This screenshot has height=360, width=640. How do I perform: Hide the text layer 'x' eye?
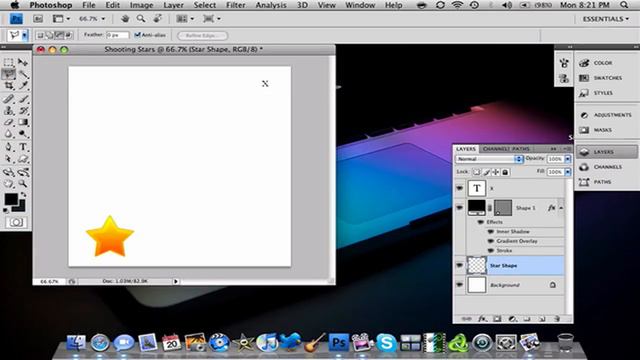pyautogui.click(x=460, y=188)
